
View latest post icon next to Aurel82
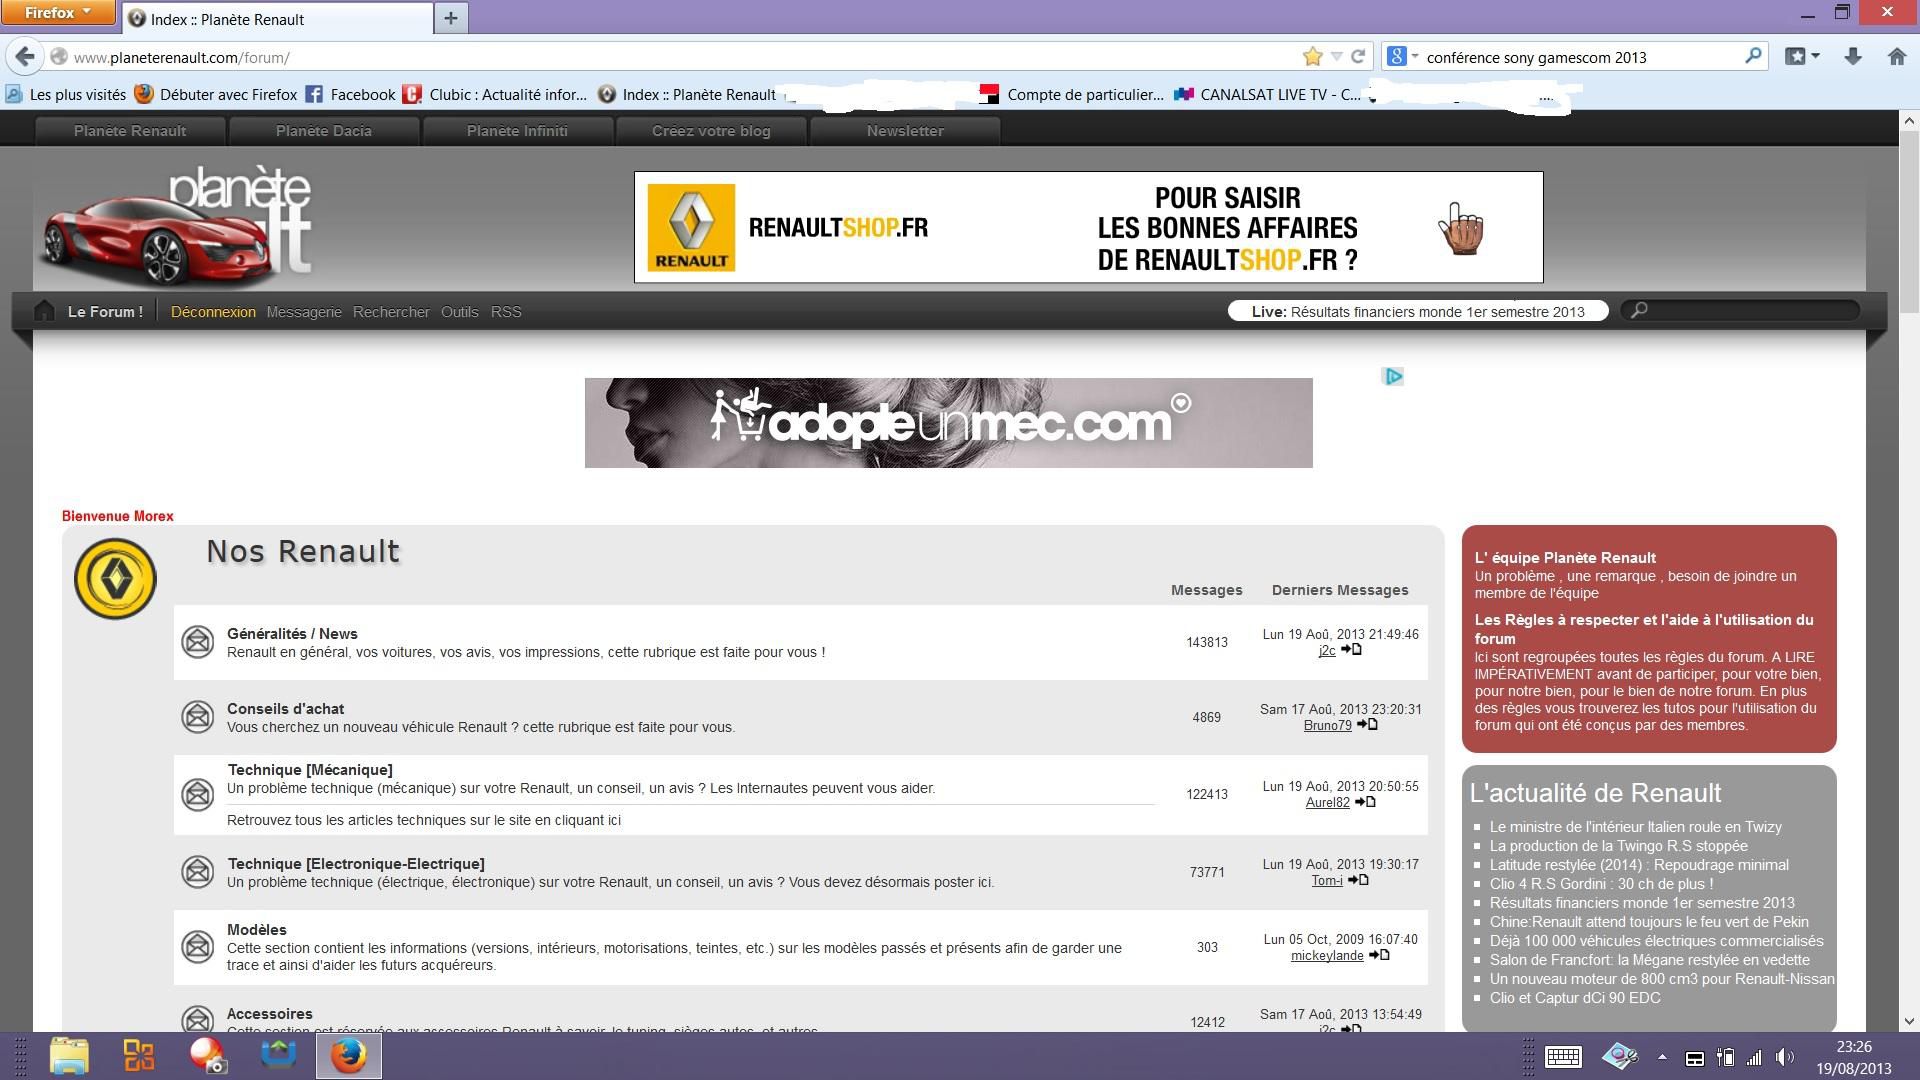(x=1365, y=802)
